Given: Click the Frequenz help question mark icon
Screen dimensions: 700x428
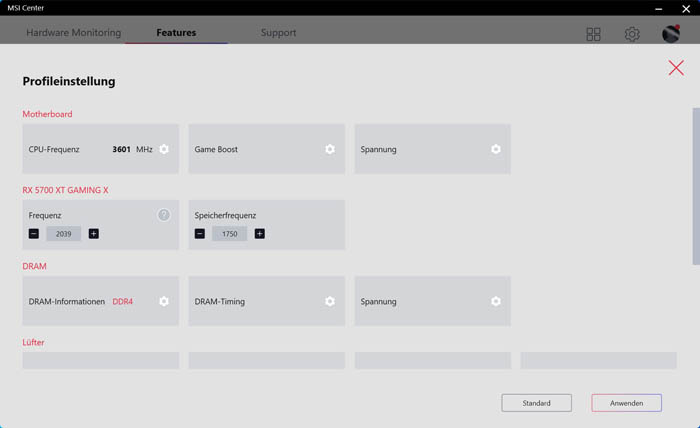Looking at the screenshot, I should point(164,215).
